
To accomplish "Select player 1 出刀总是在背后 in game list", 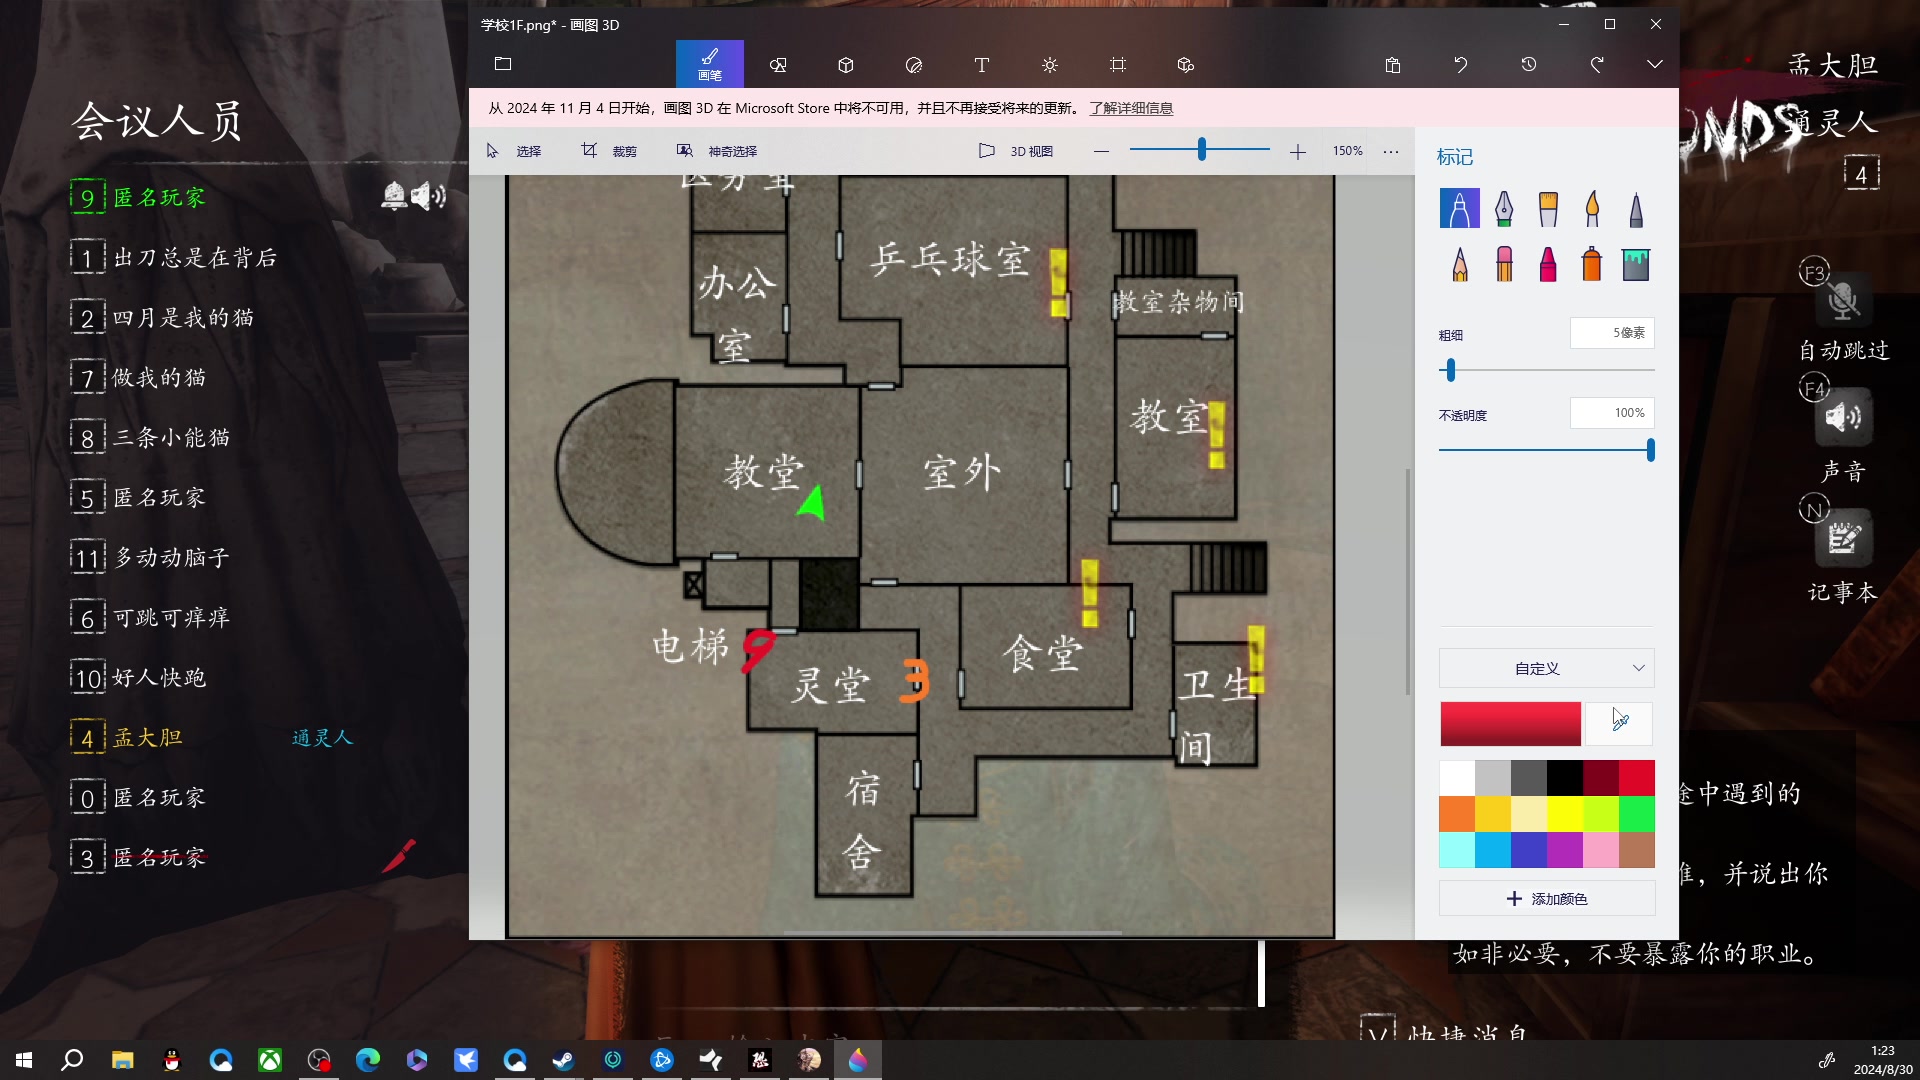I will [175, 258].
